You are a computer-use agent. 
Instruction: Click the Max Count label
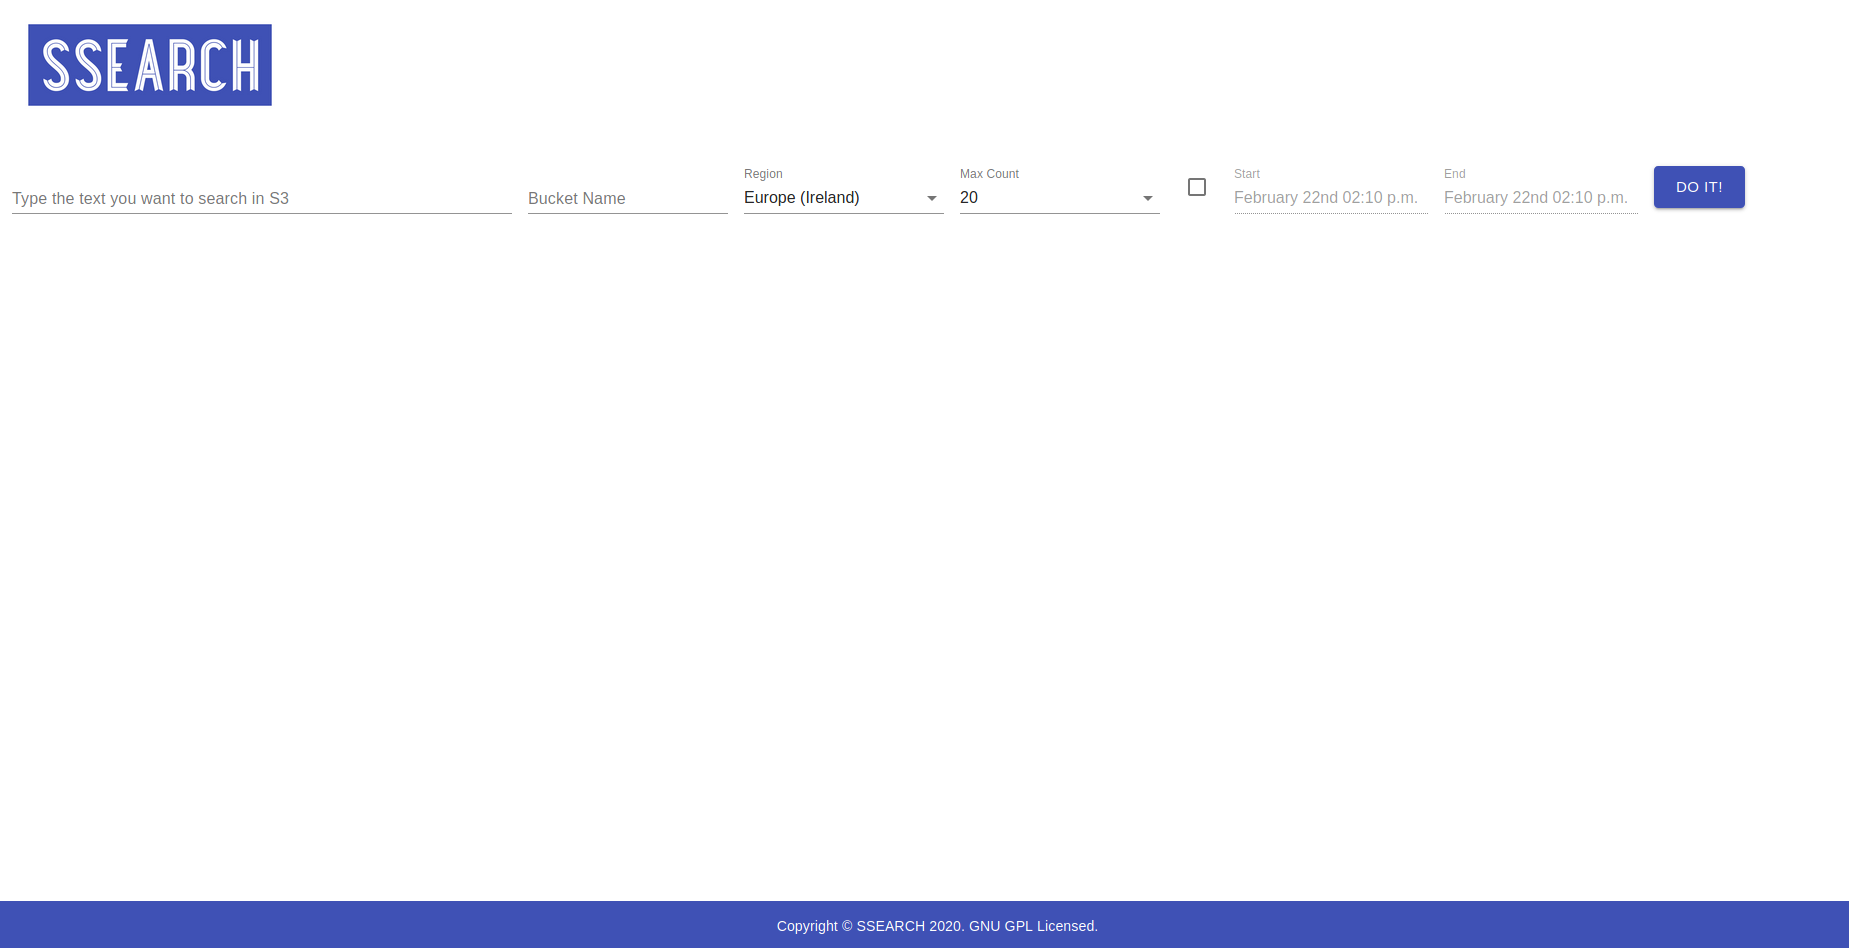(x=989, y=173)
